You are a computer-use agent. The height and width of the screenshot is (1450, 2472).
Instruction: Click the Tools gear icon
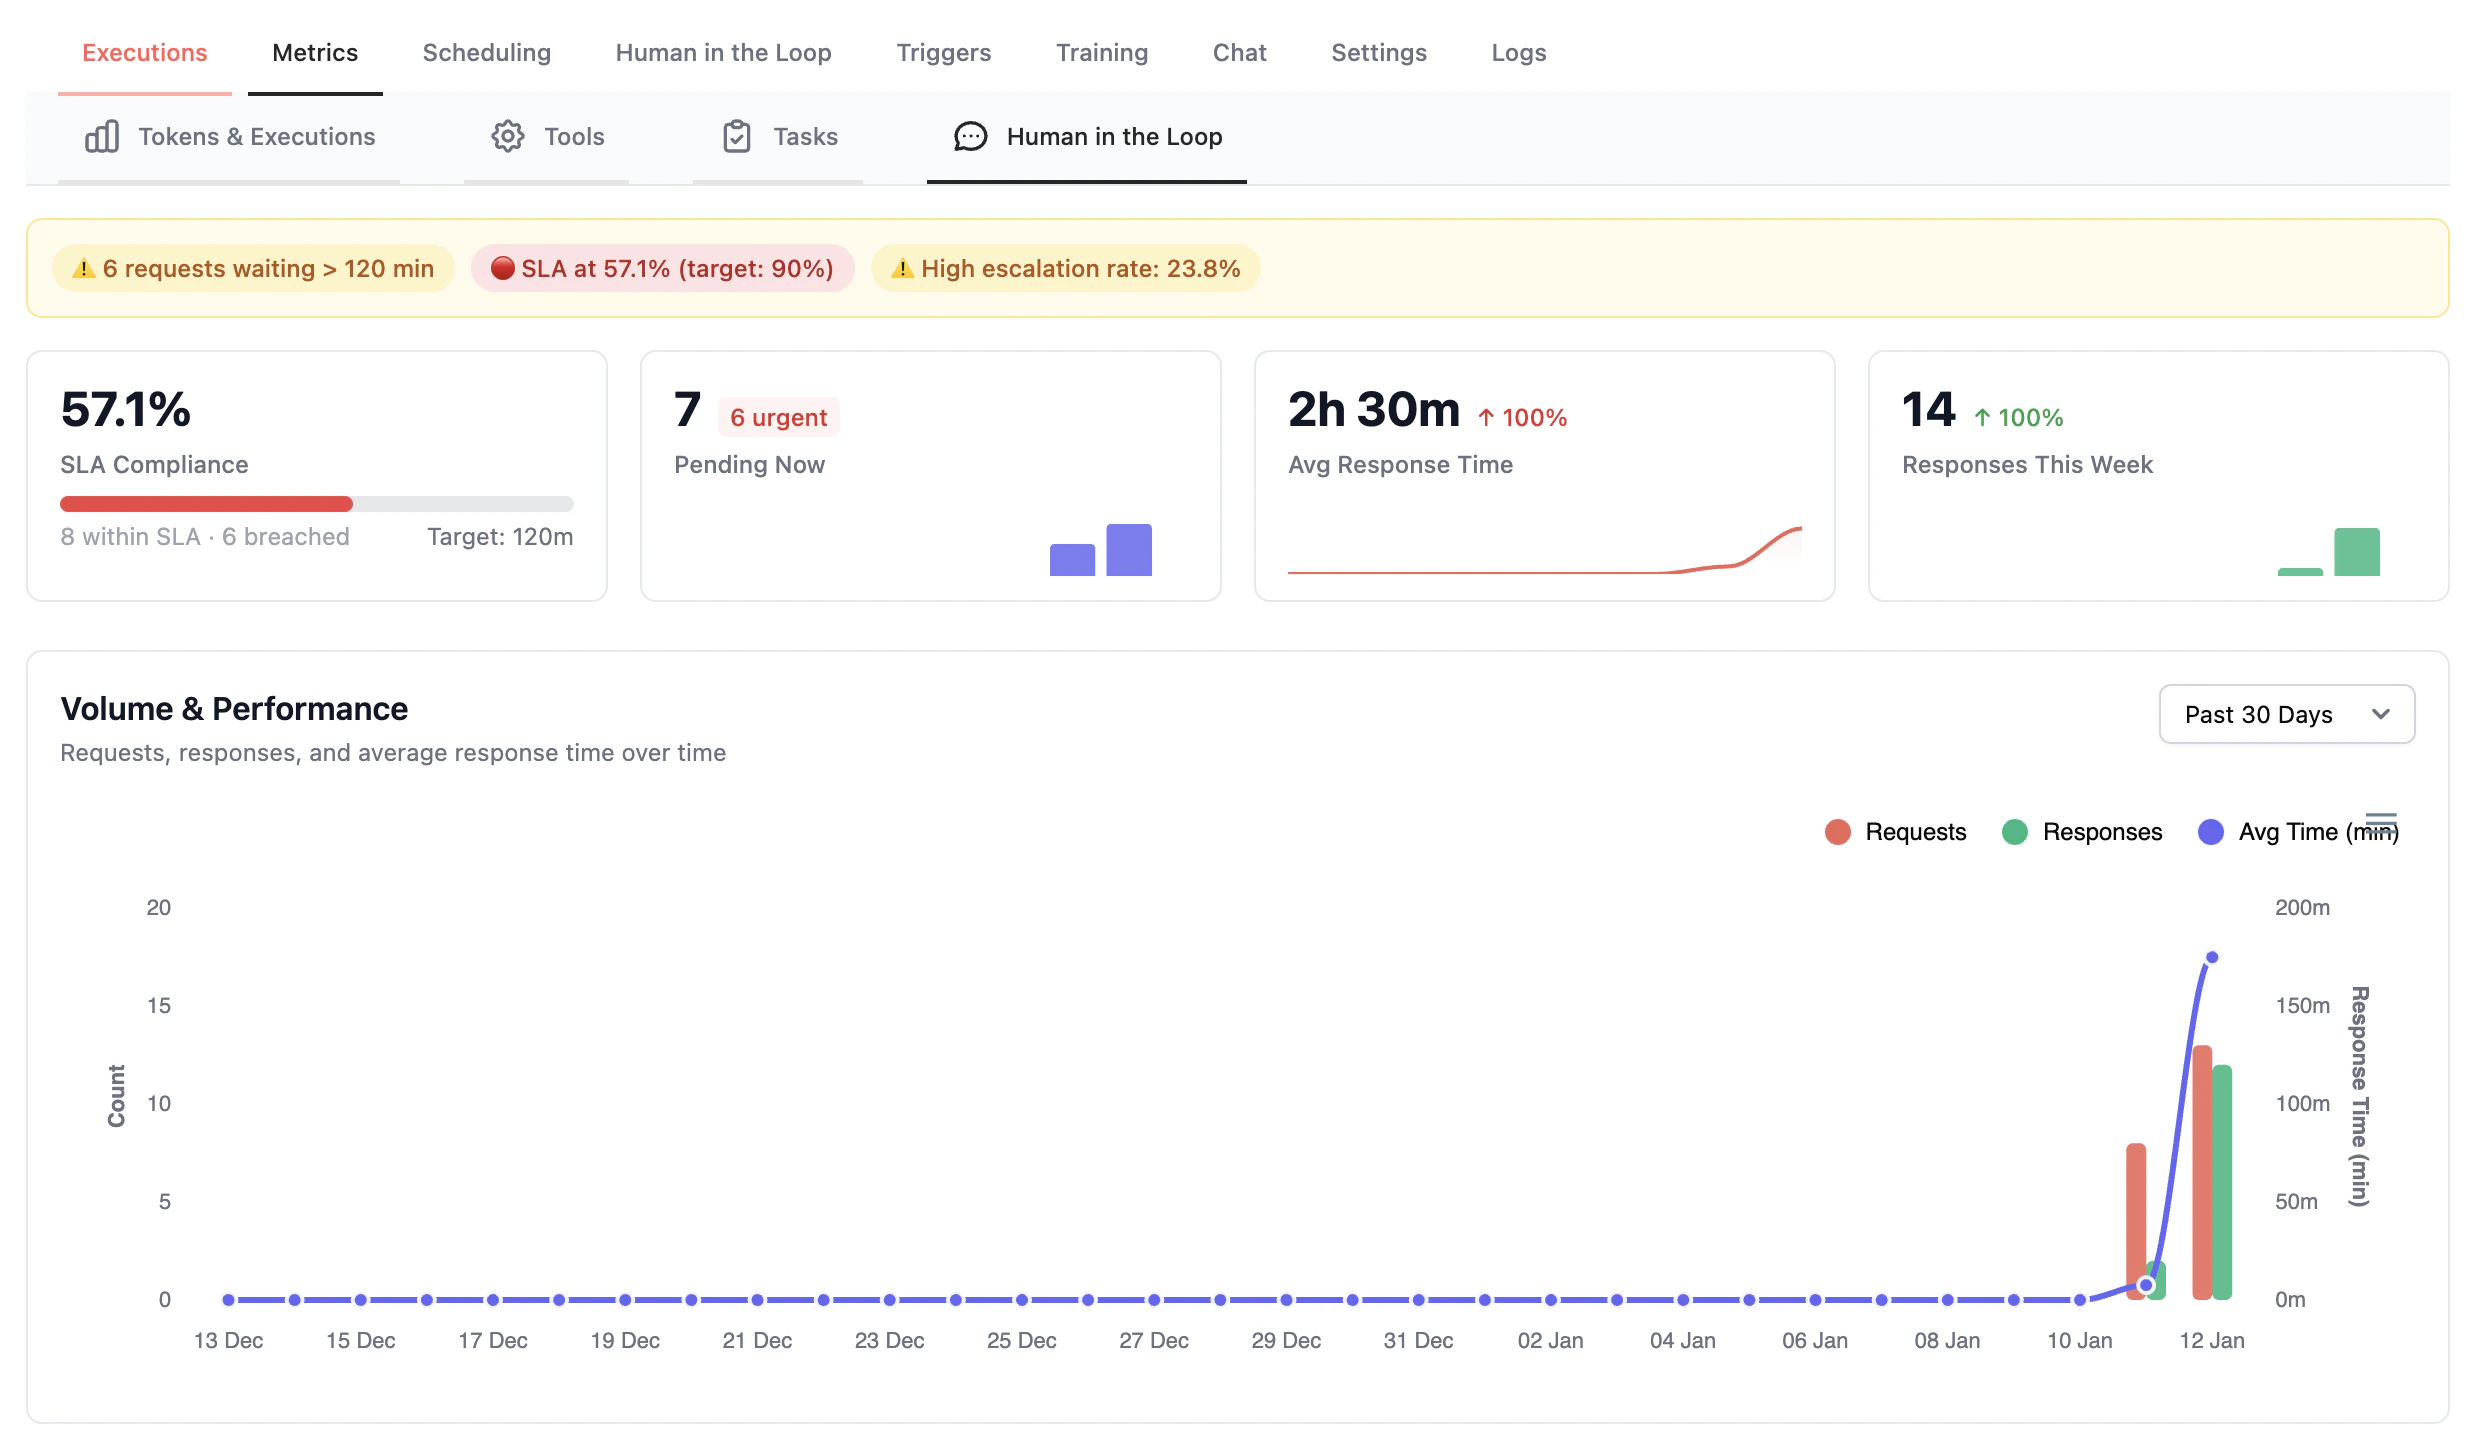pyautogui.click(x=509, y=137)
